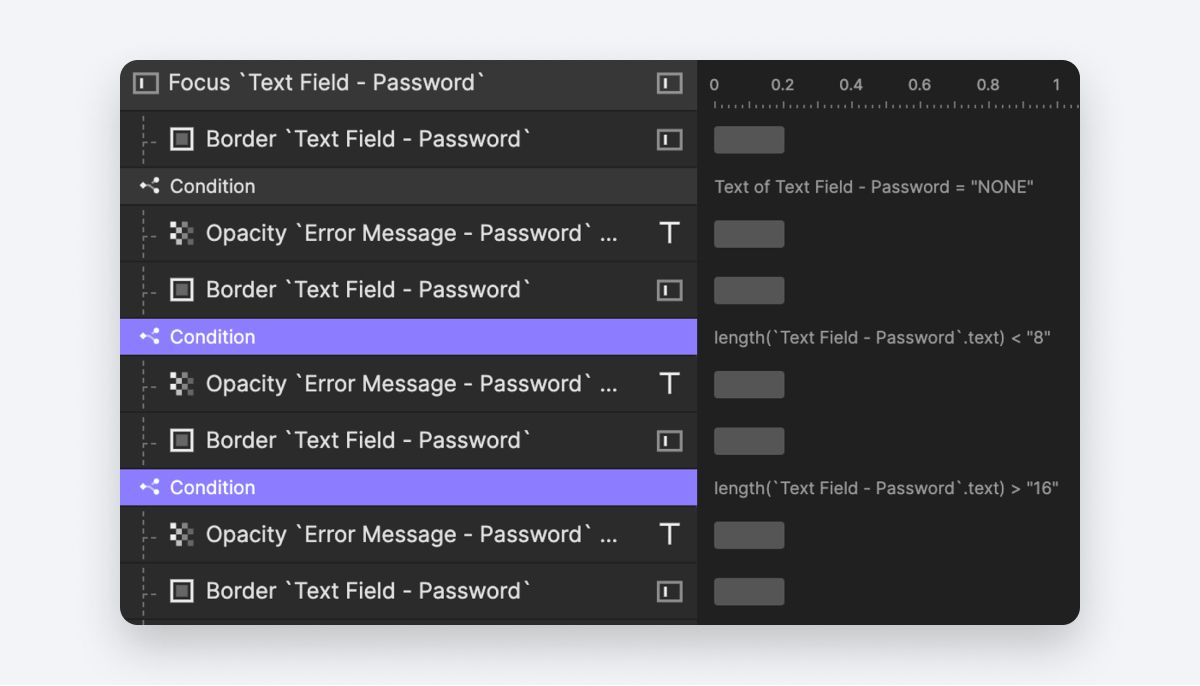Click the Border response icon on first Border row
The image size is (1200, 686).
click(181, 139)
